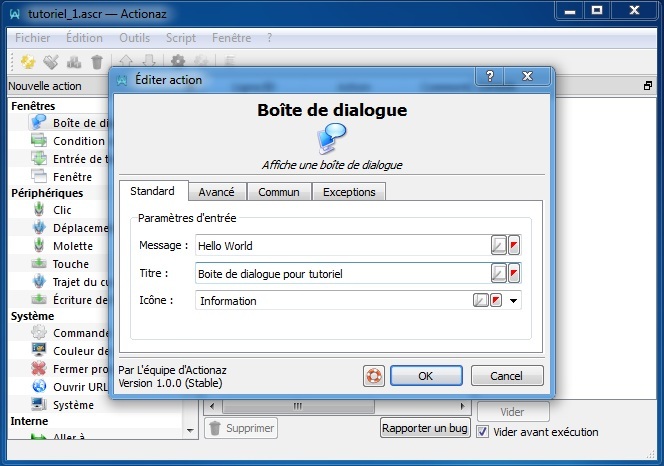The height and width of the screenshot is (466, 664).
Task: Expand the Icône dropdown arrow
Action: point(514,300)
